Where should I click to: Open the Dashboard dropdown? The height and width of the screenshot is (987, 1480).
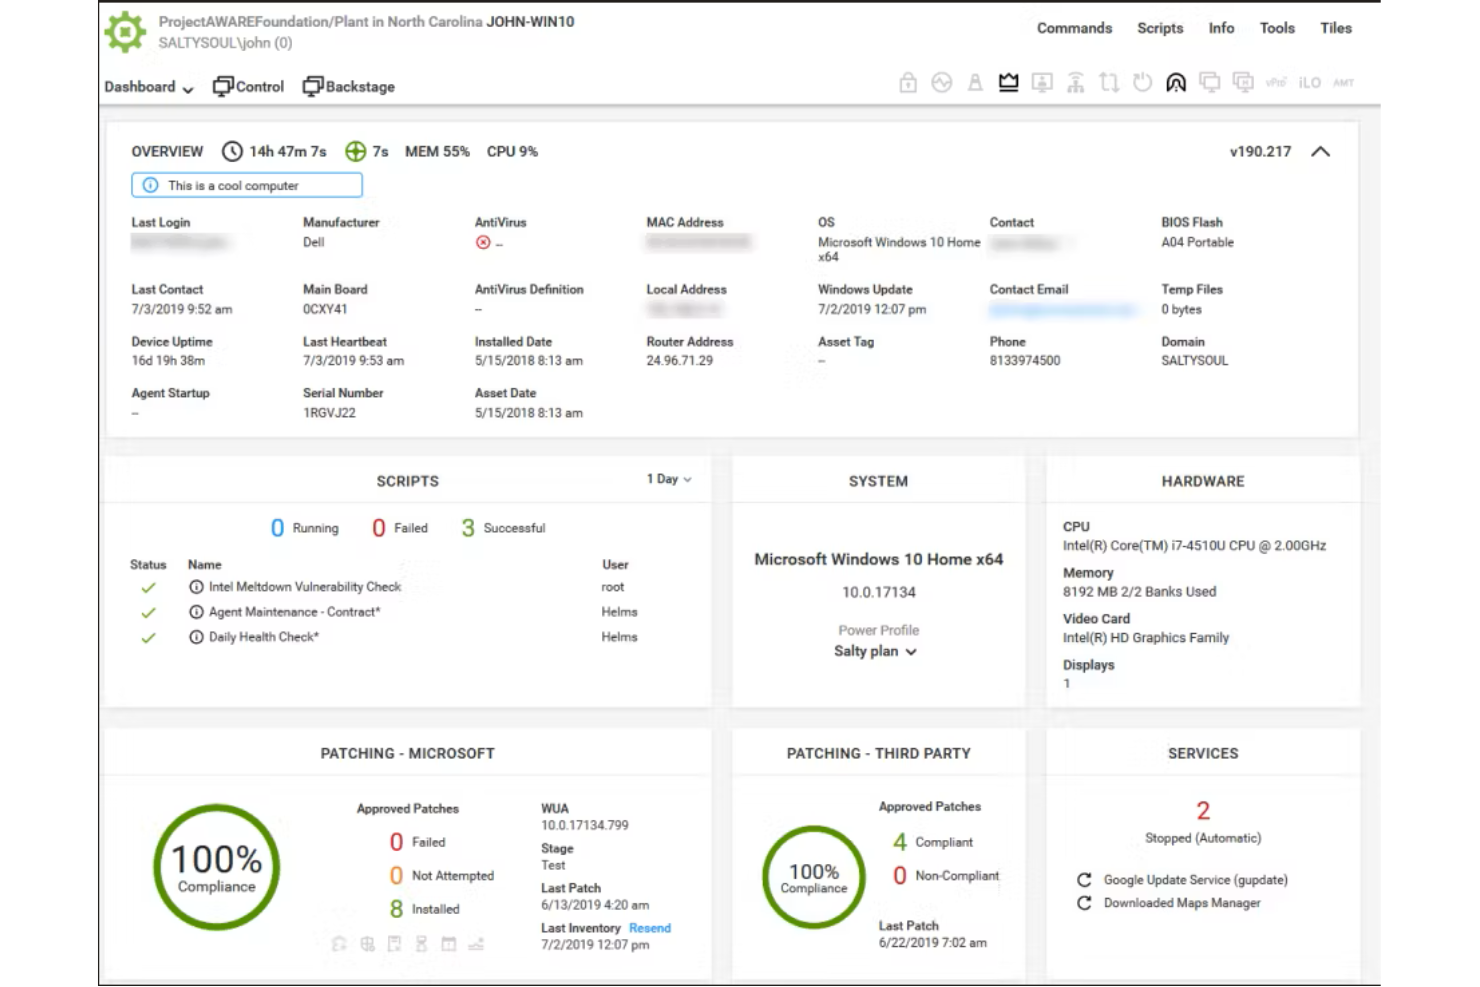point(147,87)
